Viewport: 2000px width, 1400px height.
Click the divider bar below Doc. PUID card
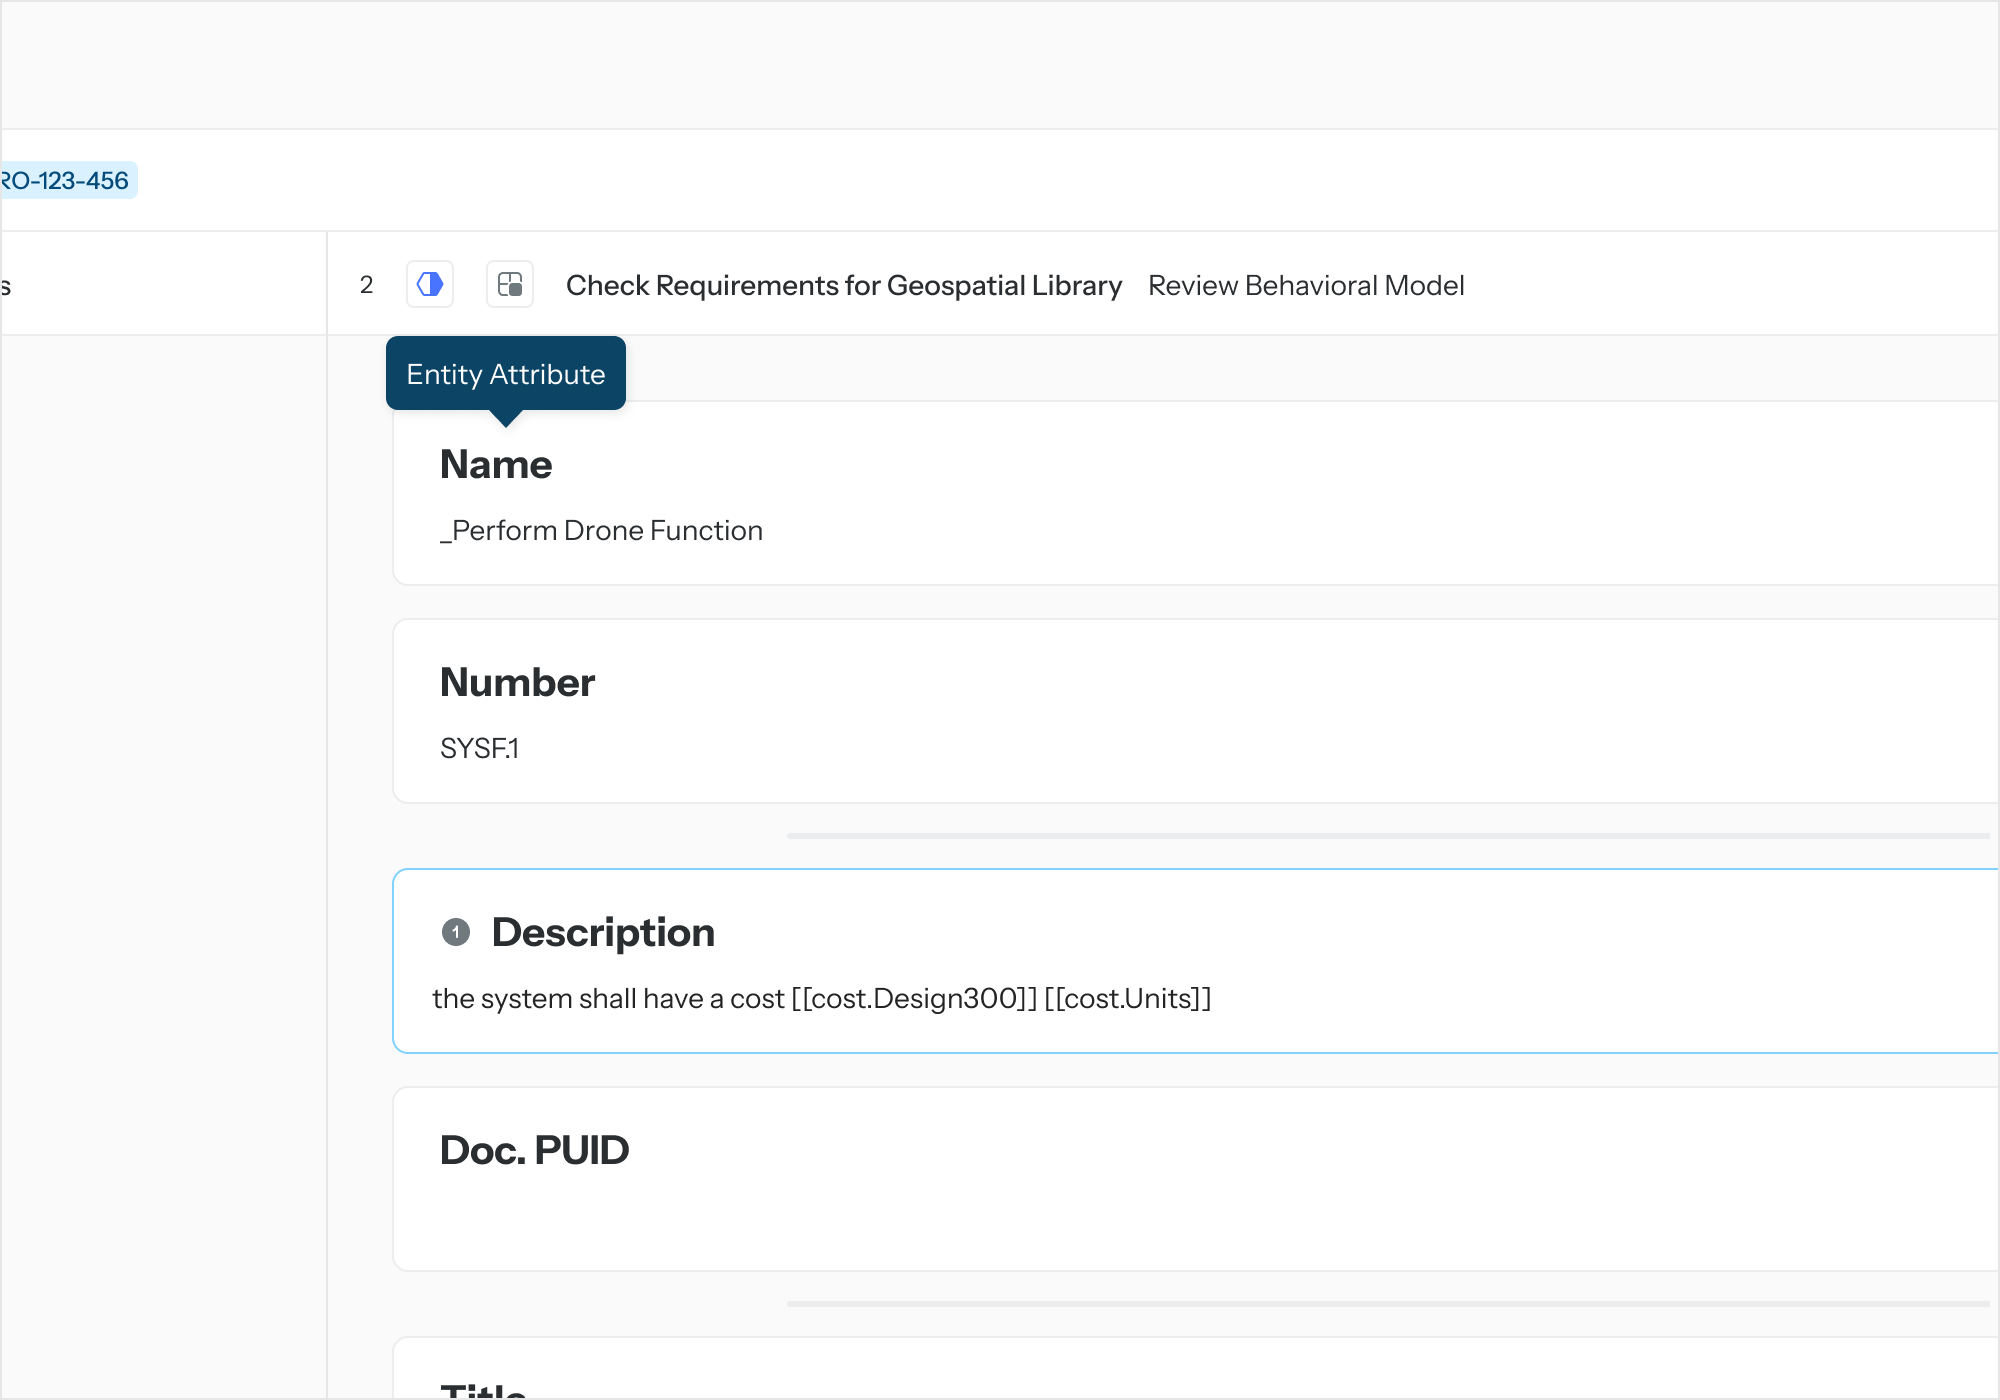pos(1387,1303)
